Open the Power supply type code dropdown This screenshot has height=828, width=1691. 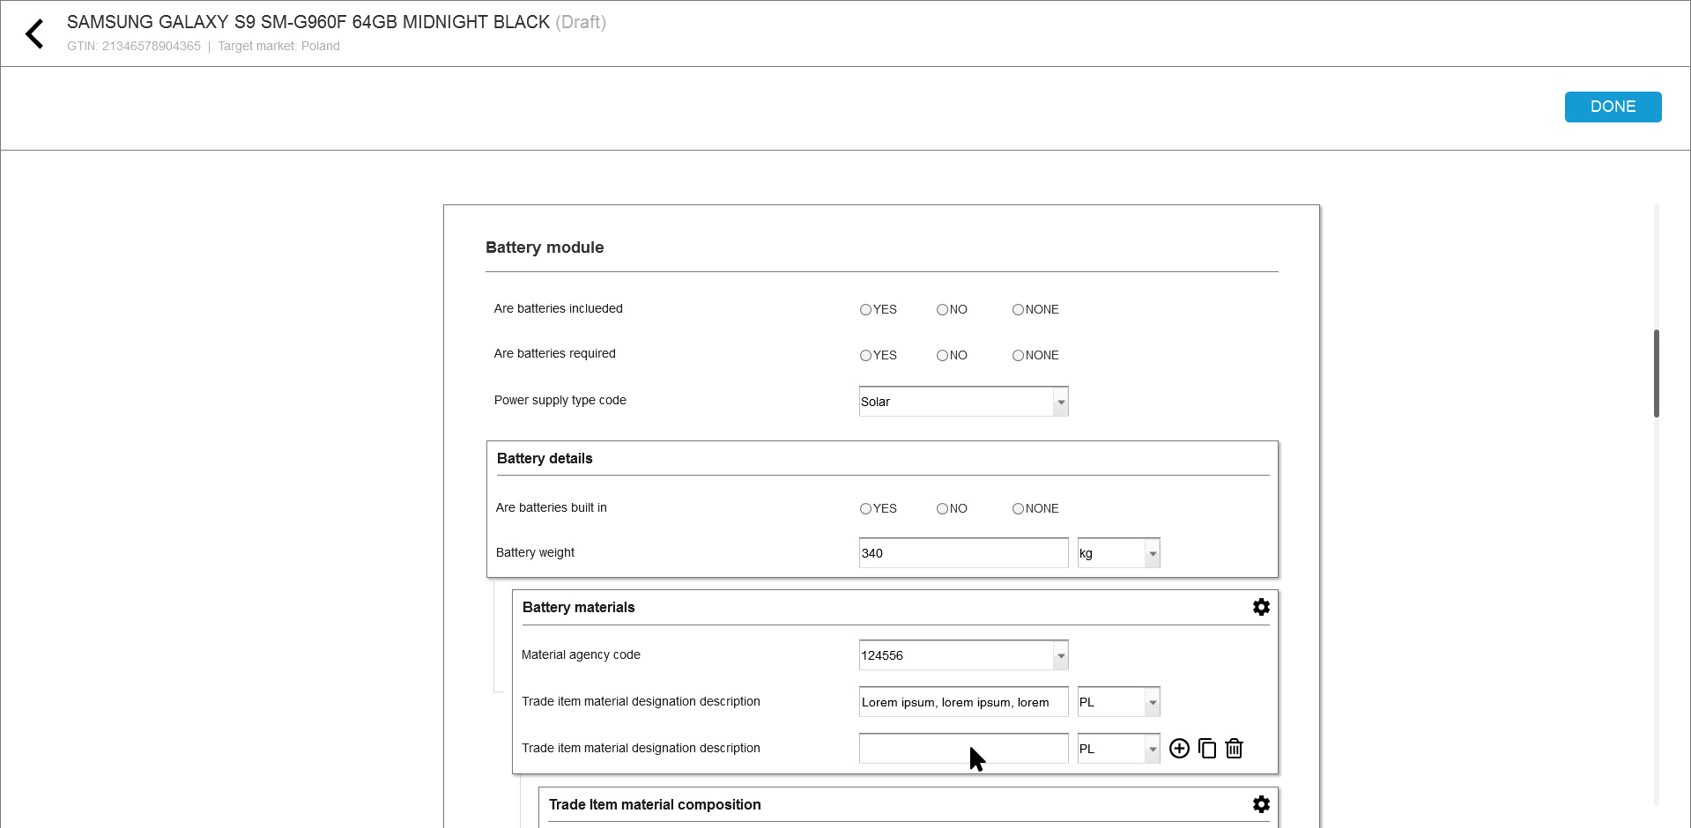click(1060, 402)
